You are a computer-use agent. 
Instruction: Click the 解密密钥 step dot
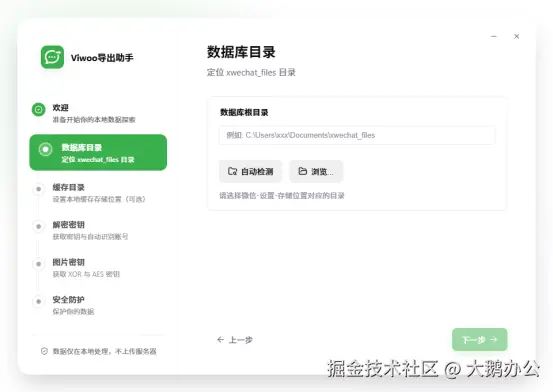point(39,227)
